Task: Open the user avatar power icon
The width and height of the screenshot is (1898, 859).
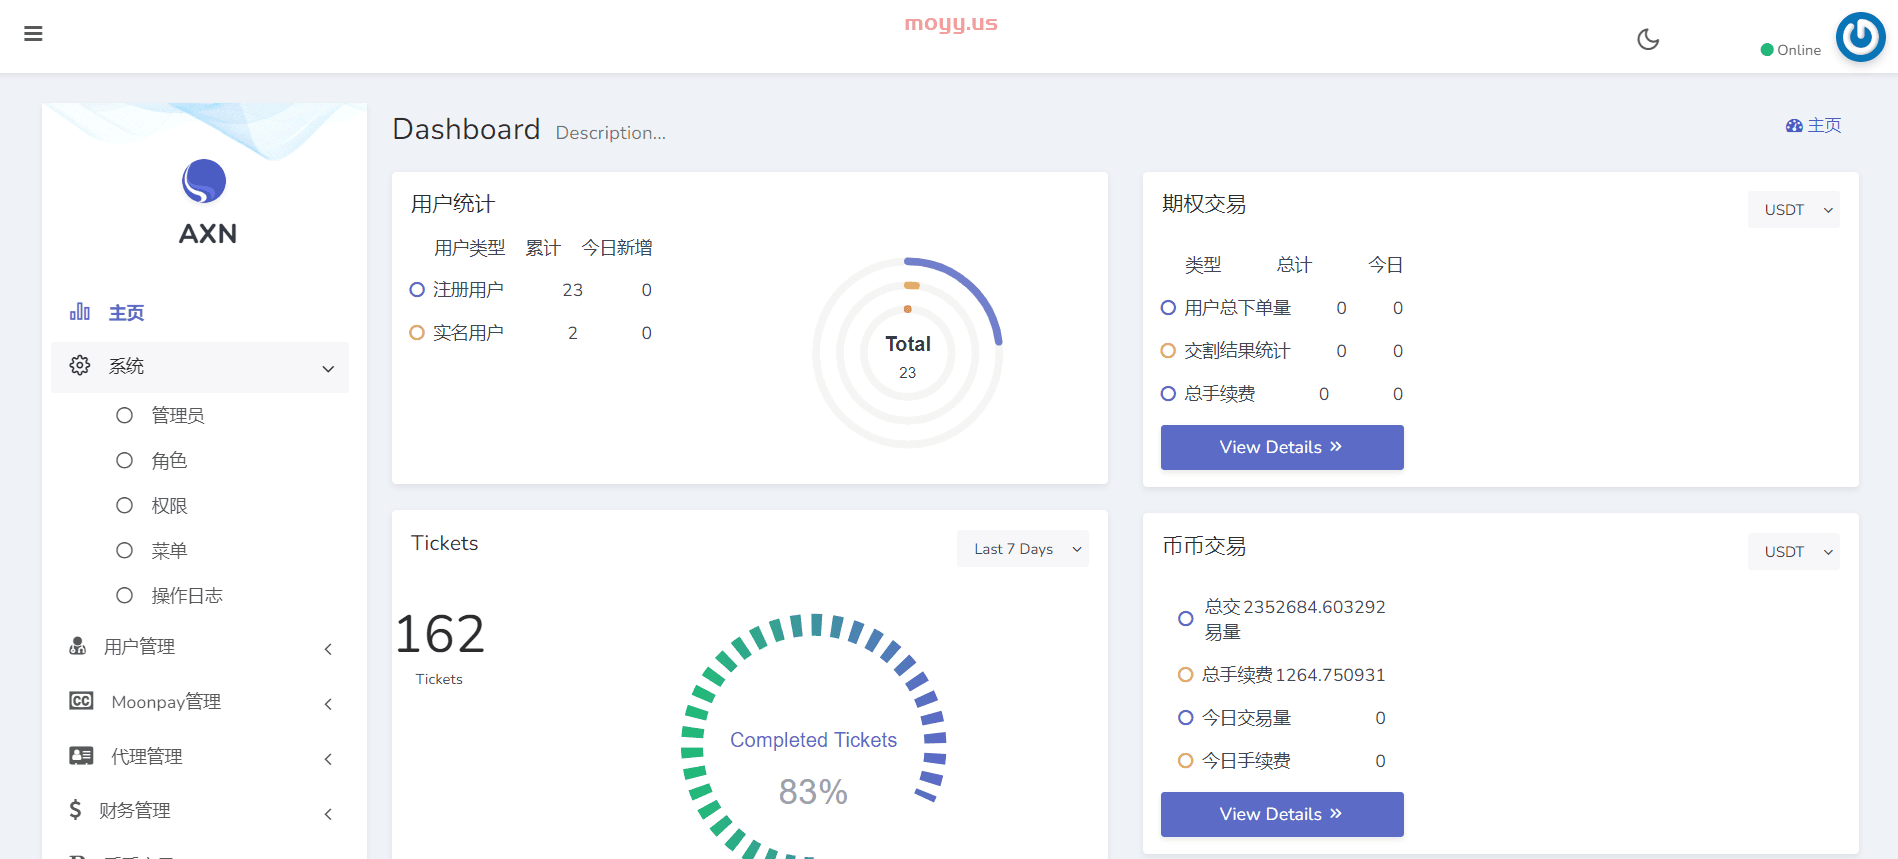Action: pyautogui.click(x=1860, y=37)
